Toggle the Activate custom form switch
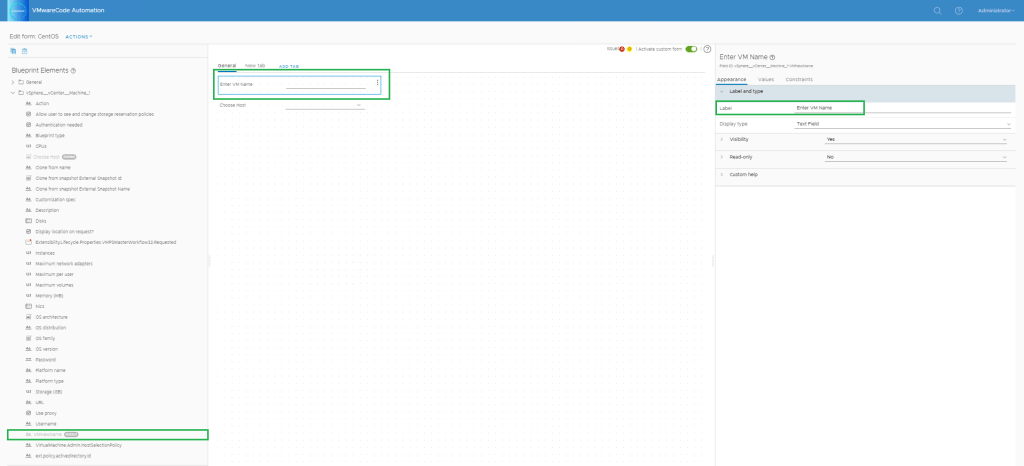1024x466 pixels. point(691,49)
